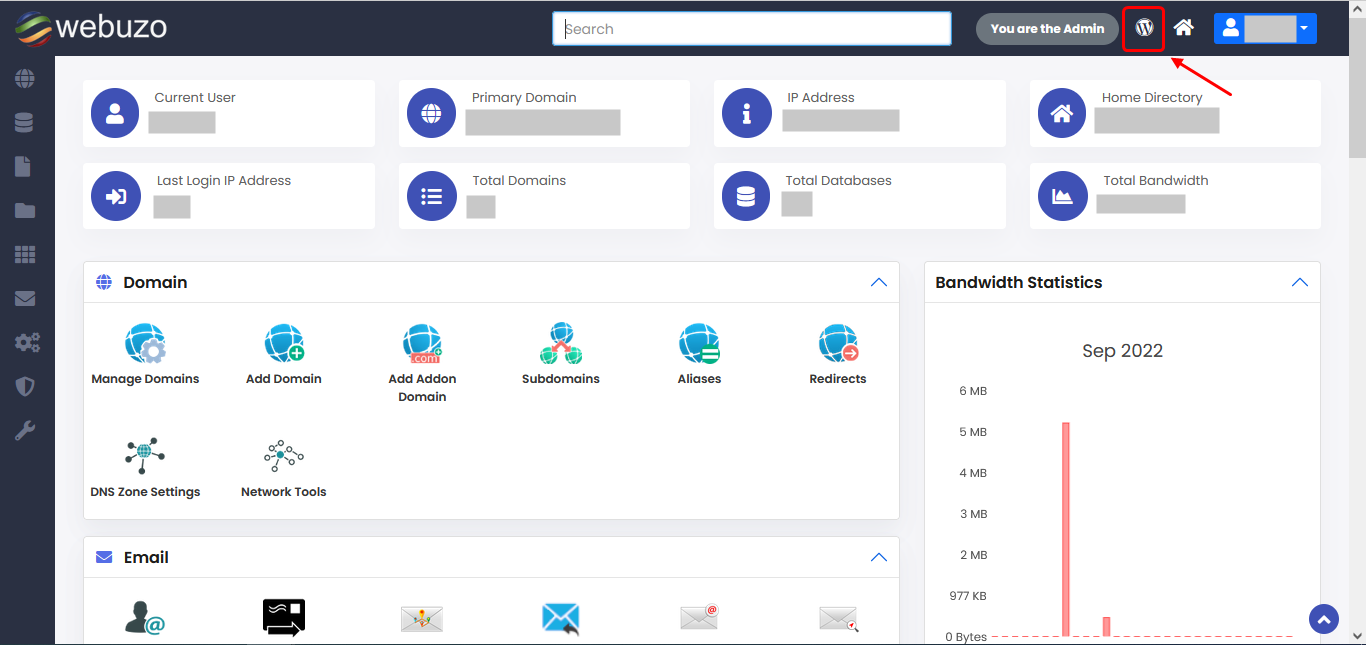The width and height of the screenshot is (1366, 645).
Task: Open DNS Zone Settings
Action: point(145,467)
